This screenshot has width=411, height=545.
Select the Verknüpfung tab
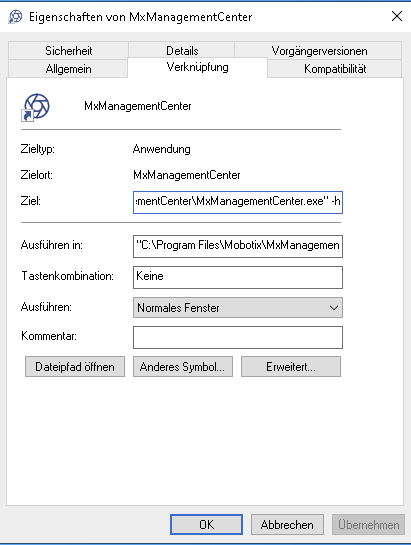[198, 67]
